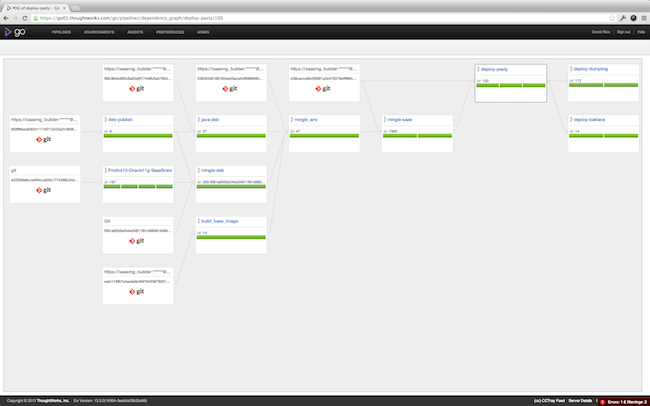
Task: Open the Help link
Action: coord(639,32)
